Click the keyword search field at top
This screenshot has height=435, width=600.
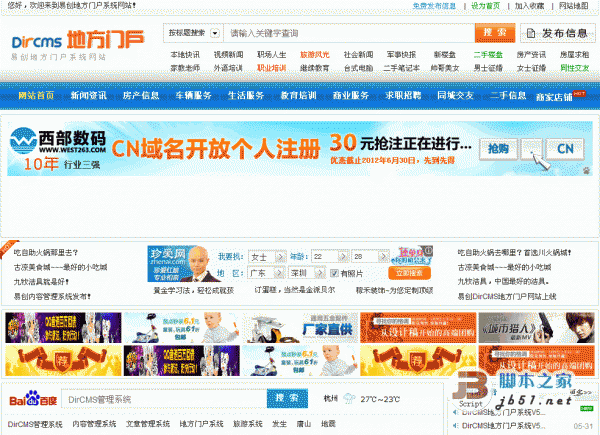(349, 33)
